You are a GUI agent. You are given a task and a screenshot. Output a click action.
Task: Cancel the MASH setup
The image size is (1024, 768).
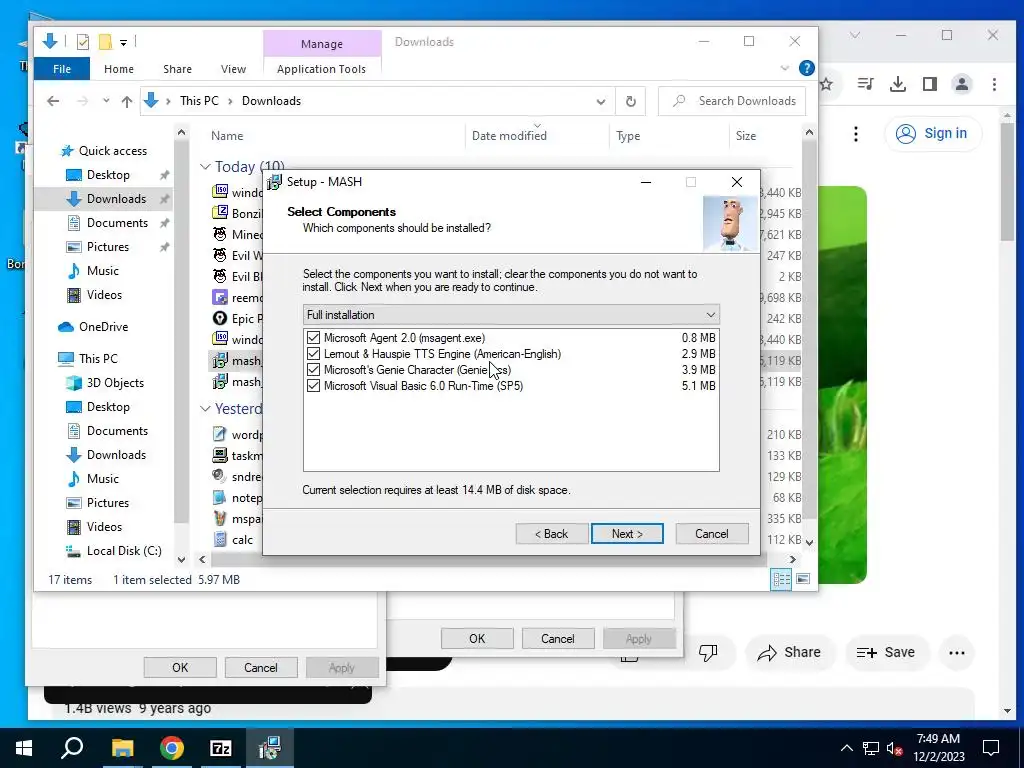711,534
